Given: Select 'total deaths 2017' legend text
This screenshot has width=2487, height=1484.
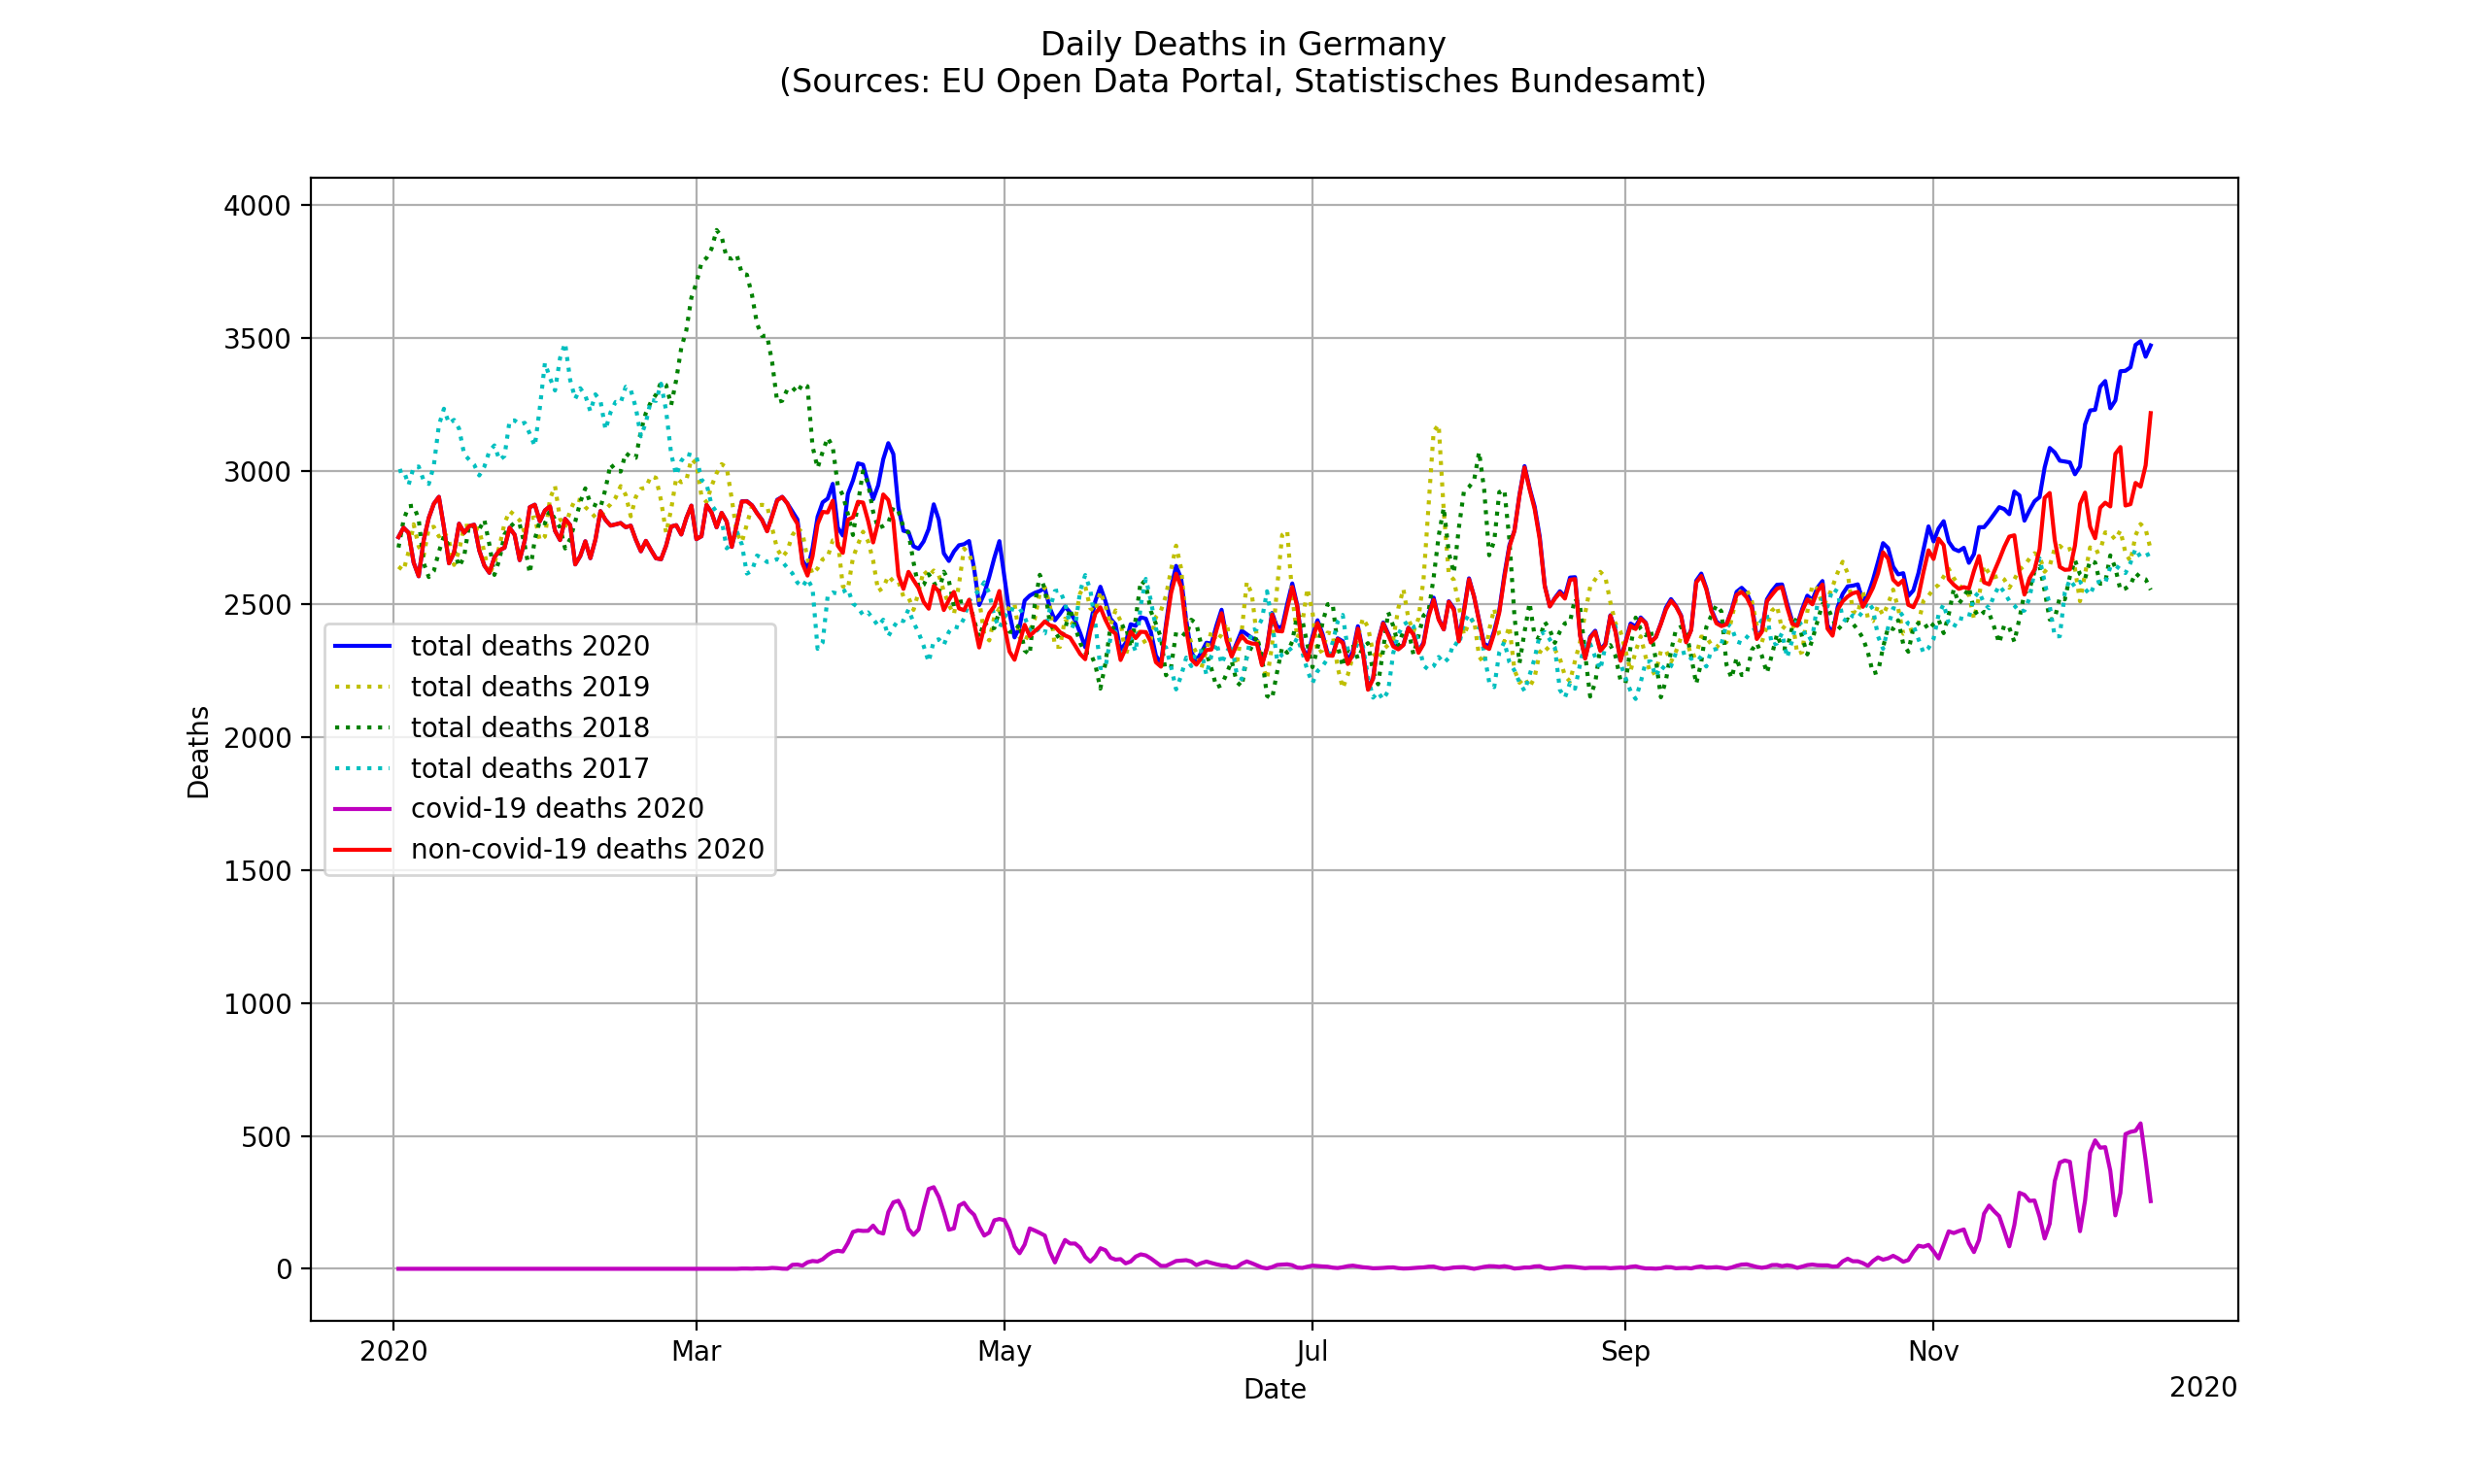Looking at the screenshot, I should (x=530, y=769).
